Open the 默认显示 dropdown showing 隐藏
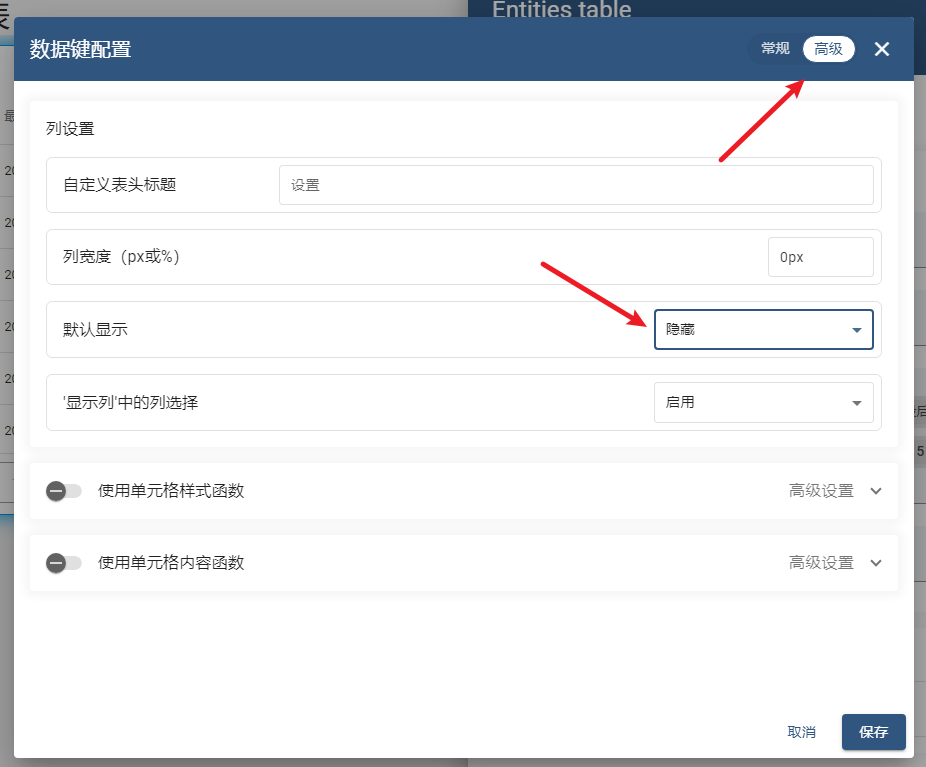 click(763, 329)
